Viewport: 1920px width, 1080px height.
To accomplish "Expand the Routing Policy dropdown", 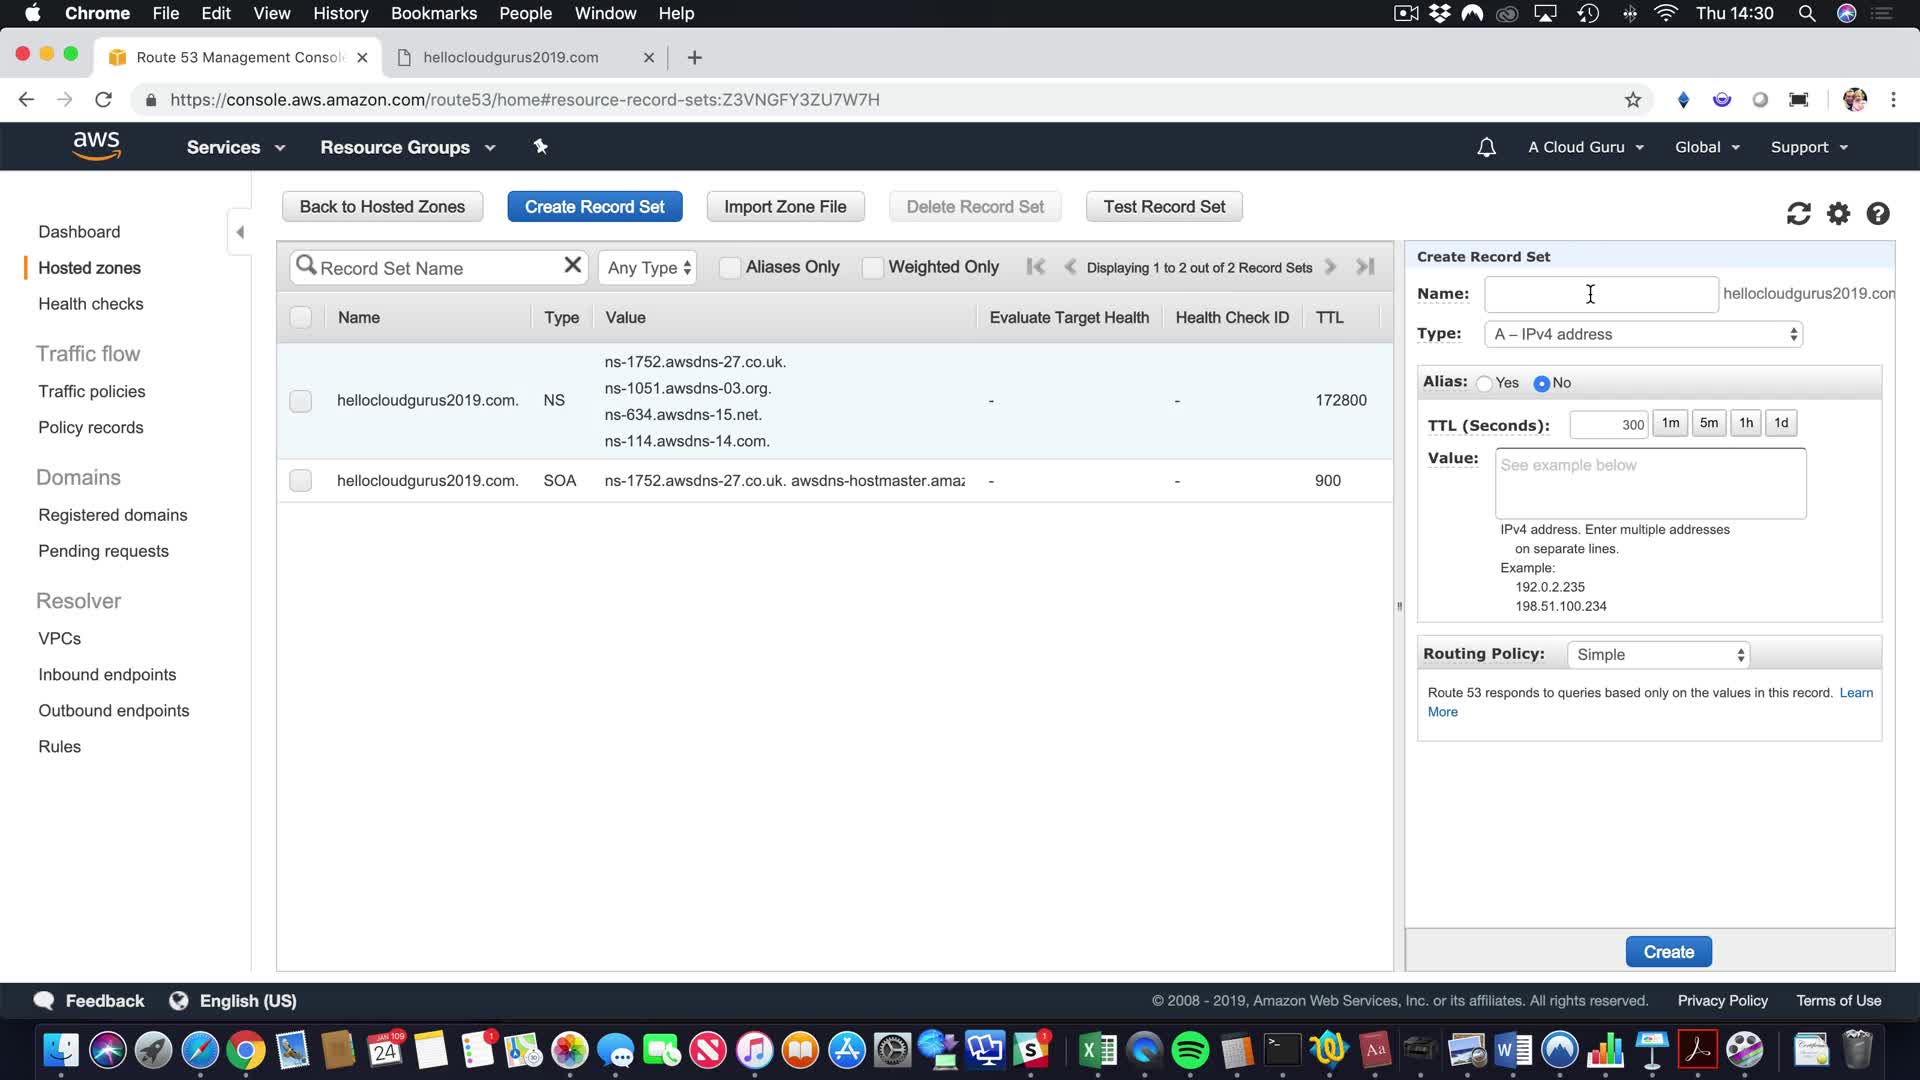I will point(1659,654).
